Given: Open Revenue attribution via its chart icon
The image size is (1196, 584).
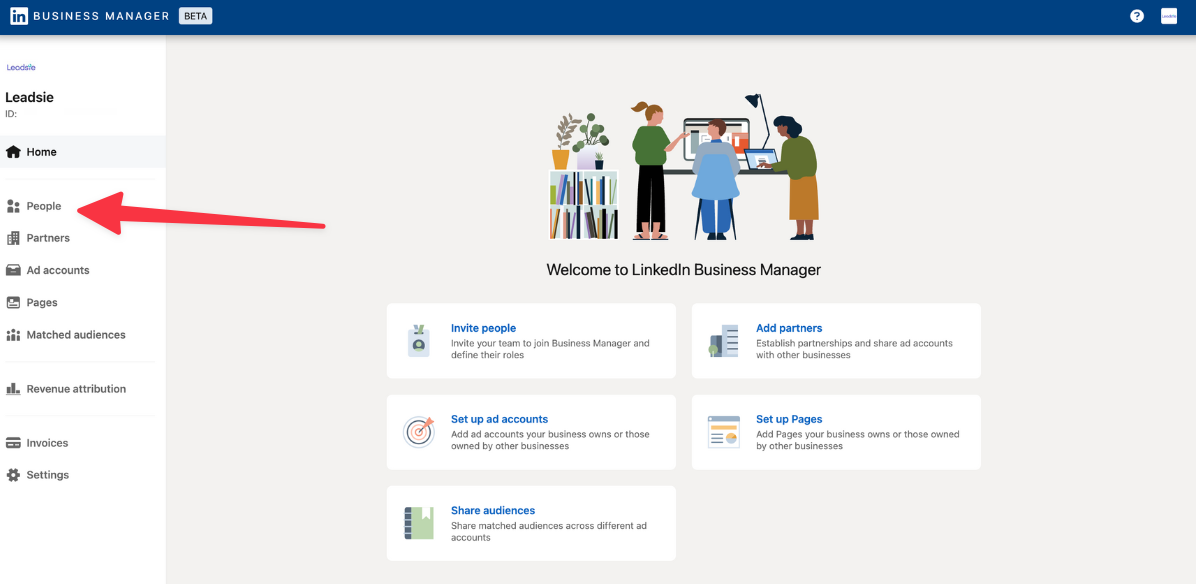Looking at the screenshot, I should point(13,388).
